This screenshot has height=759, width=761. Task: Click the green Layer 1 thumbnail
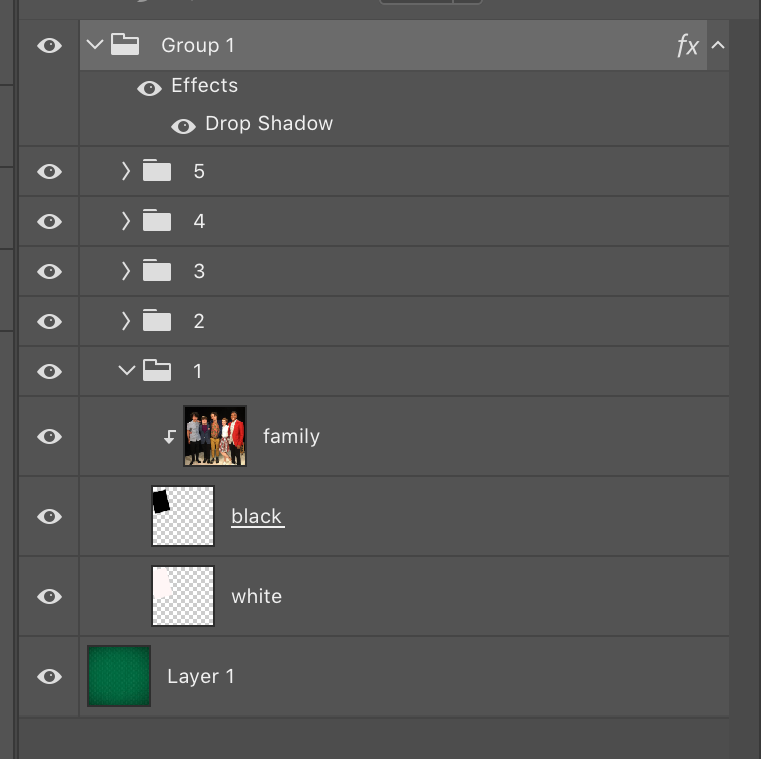(x=119, y=677)
